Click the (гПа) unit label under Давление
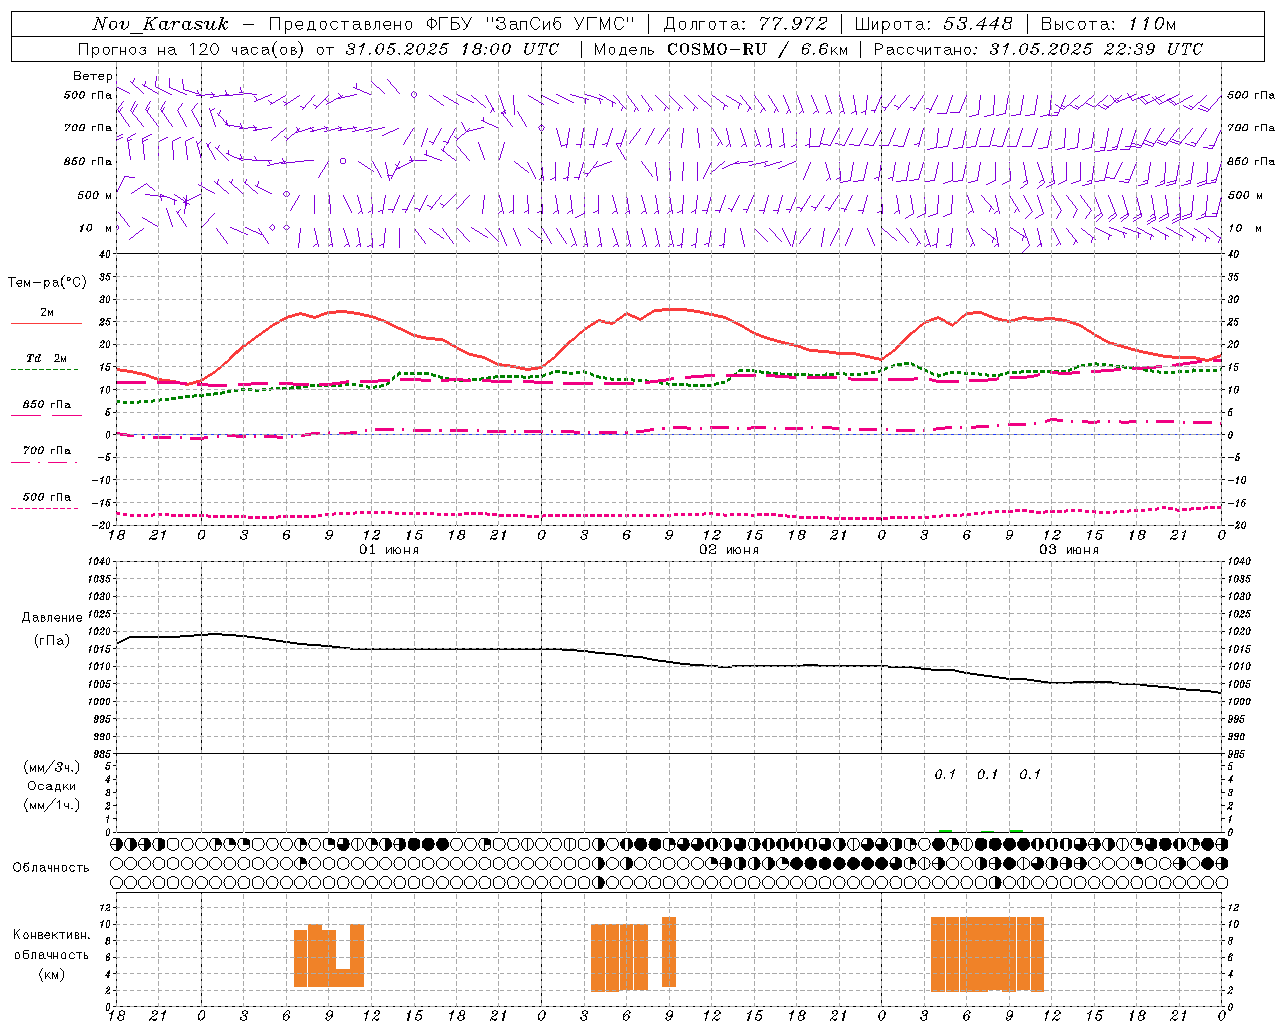Viewport: 1280px width, 1024px height. pos(52,640)
